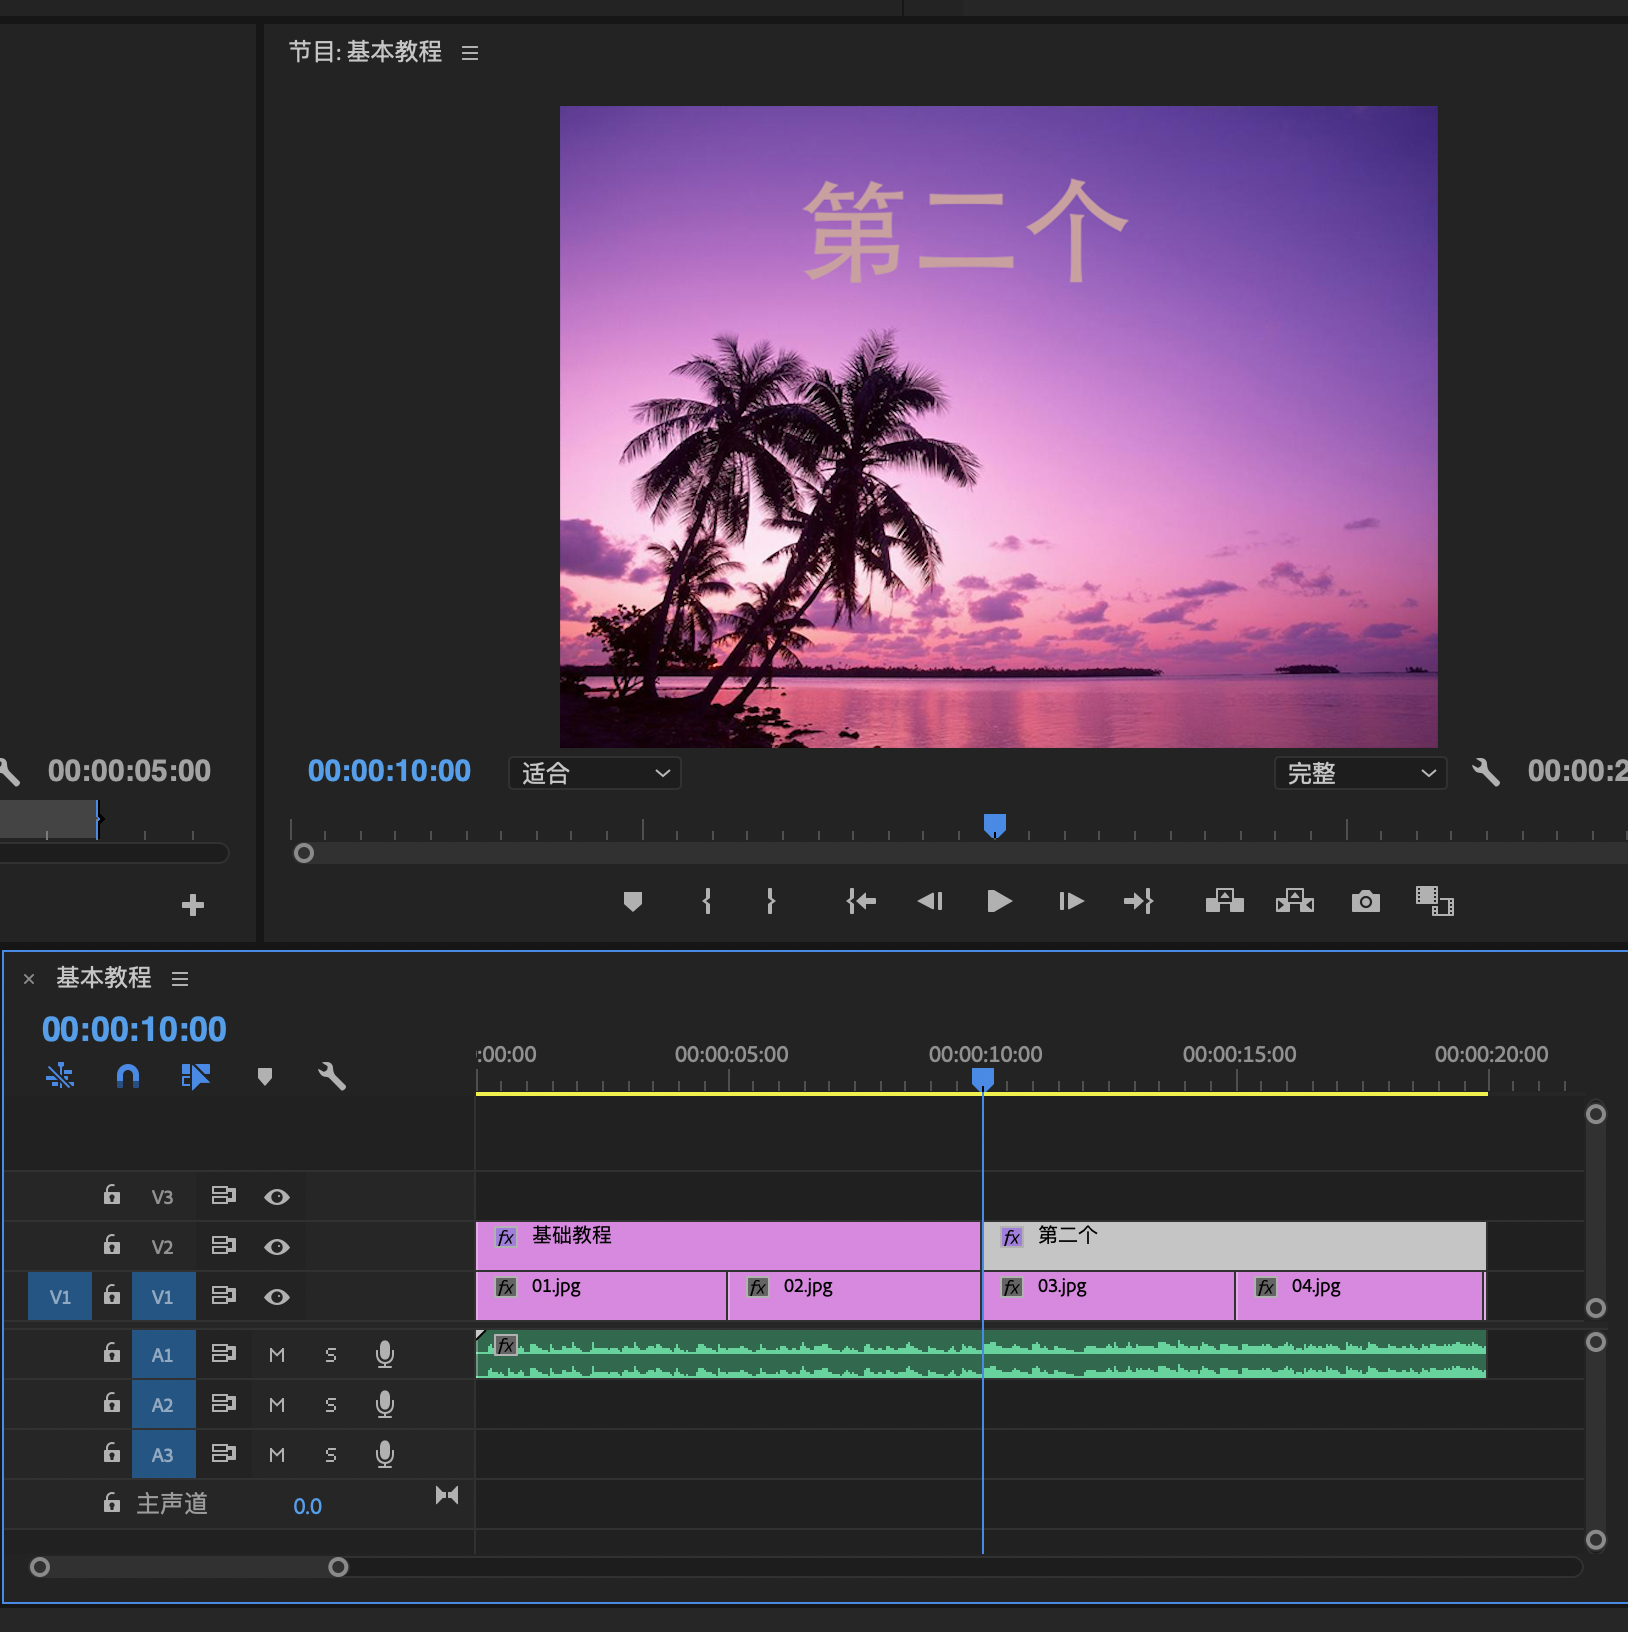Click the Extract button icon
This screenshot has height=1632, width=1628.
[x=1295, y=902]
